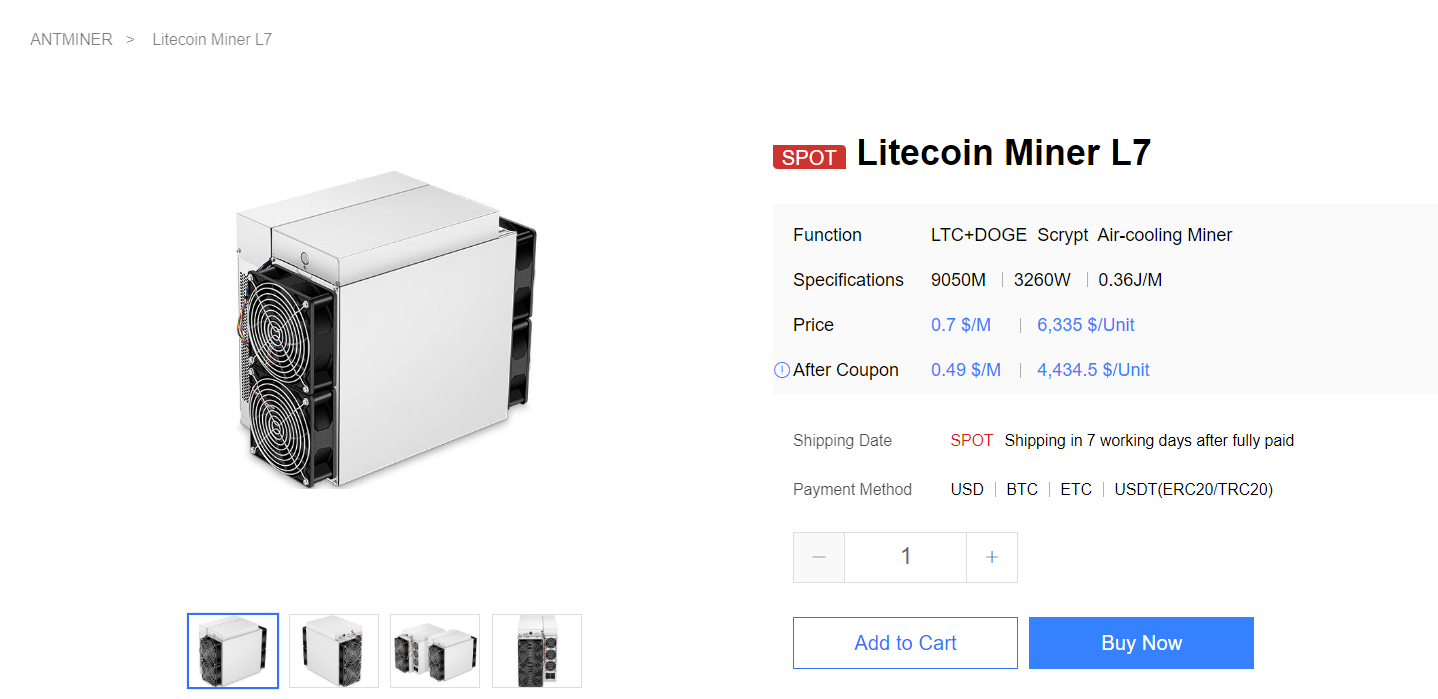Click the red SPOT shipping label
Screen dimensions: 1438x699
pos(972,441)
